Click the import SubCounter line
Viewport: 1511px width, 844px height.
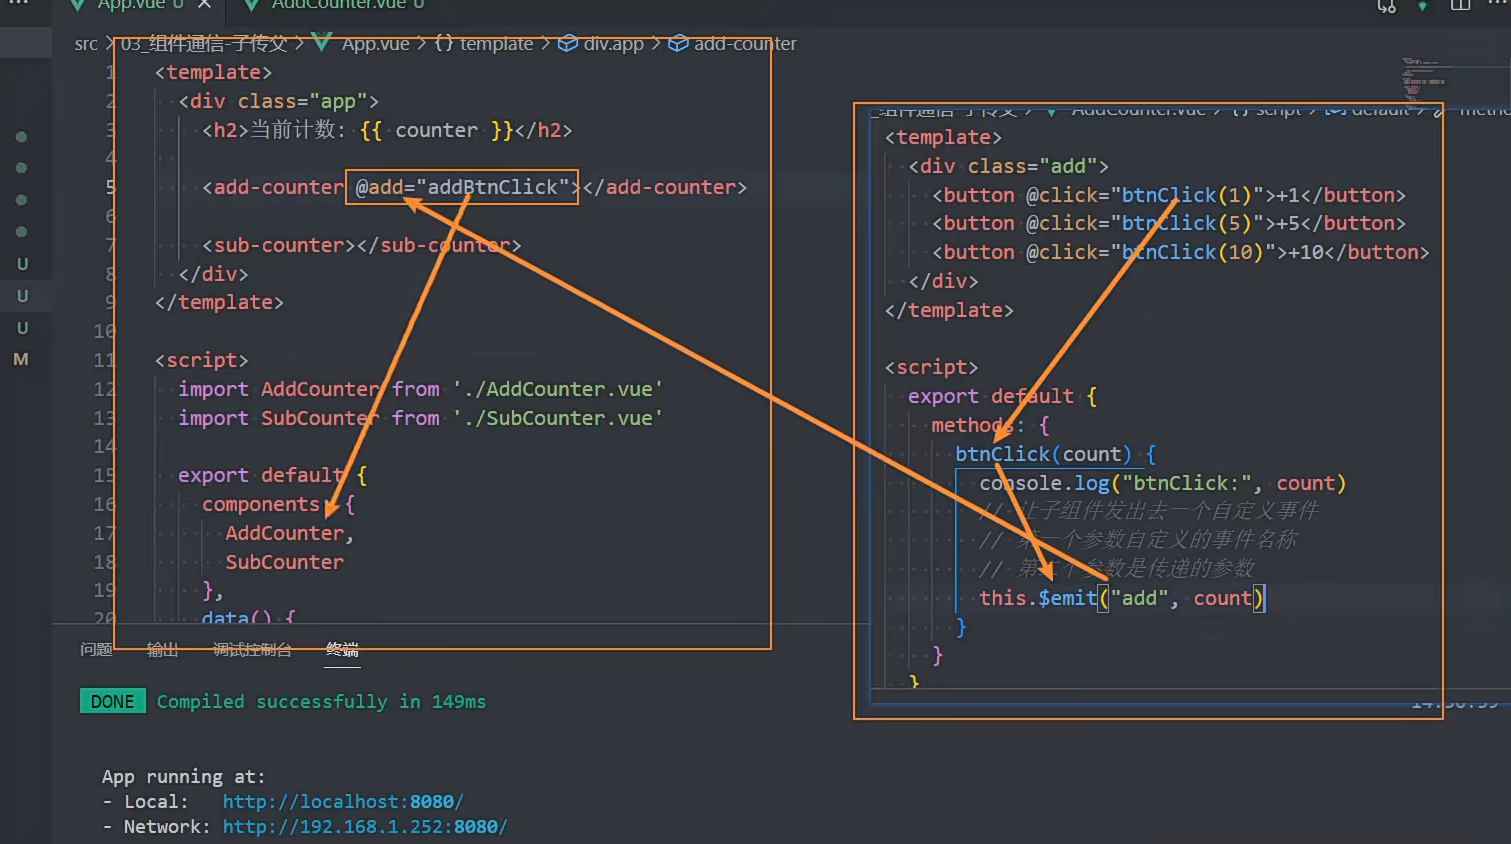(420, 419)
